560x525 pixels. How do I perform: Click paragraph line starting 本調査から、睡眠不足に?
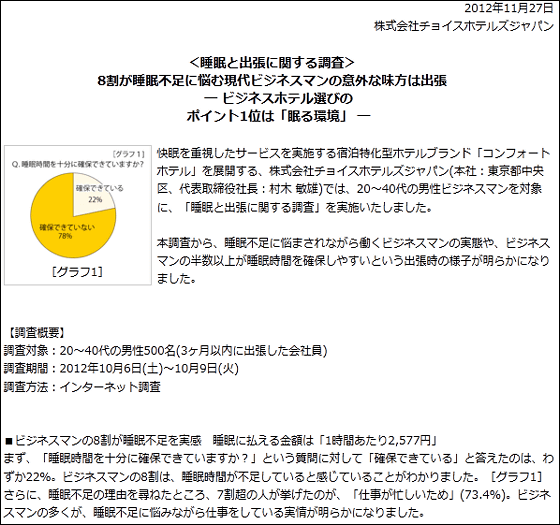coord(353,244)
